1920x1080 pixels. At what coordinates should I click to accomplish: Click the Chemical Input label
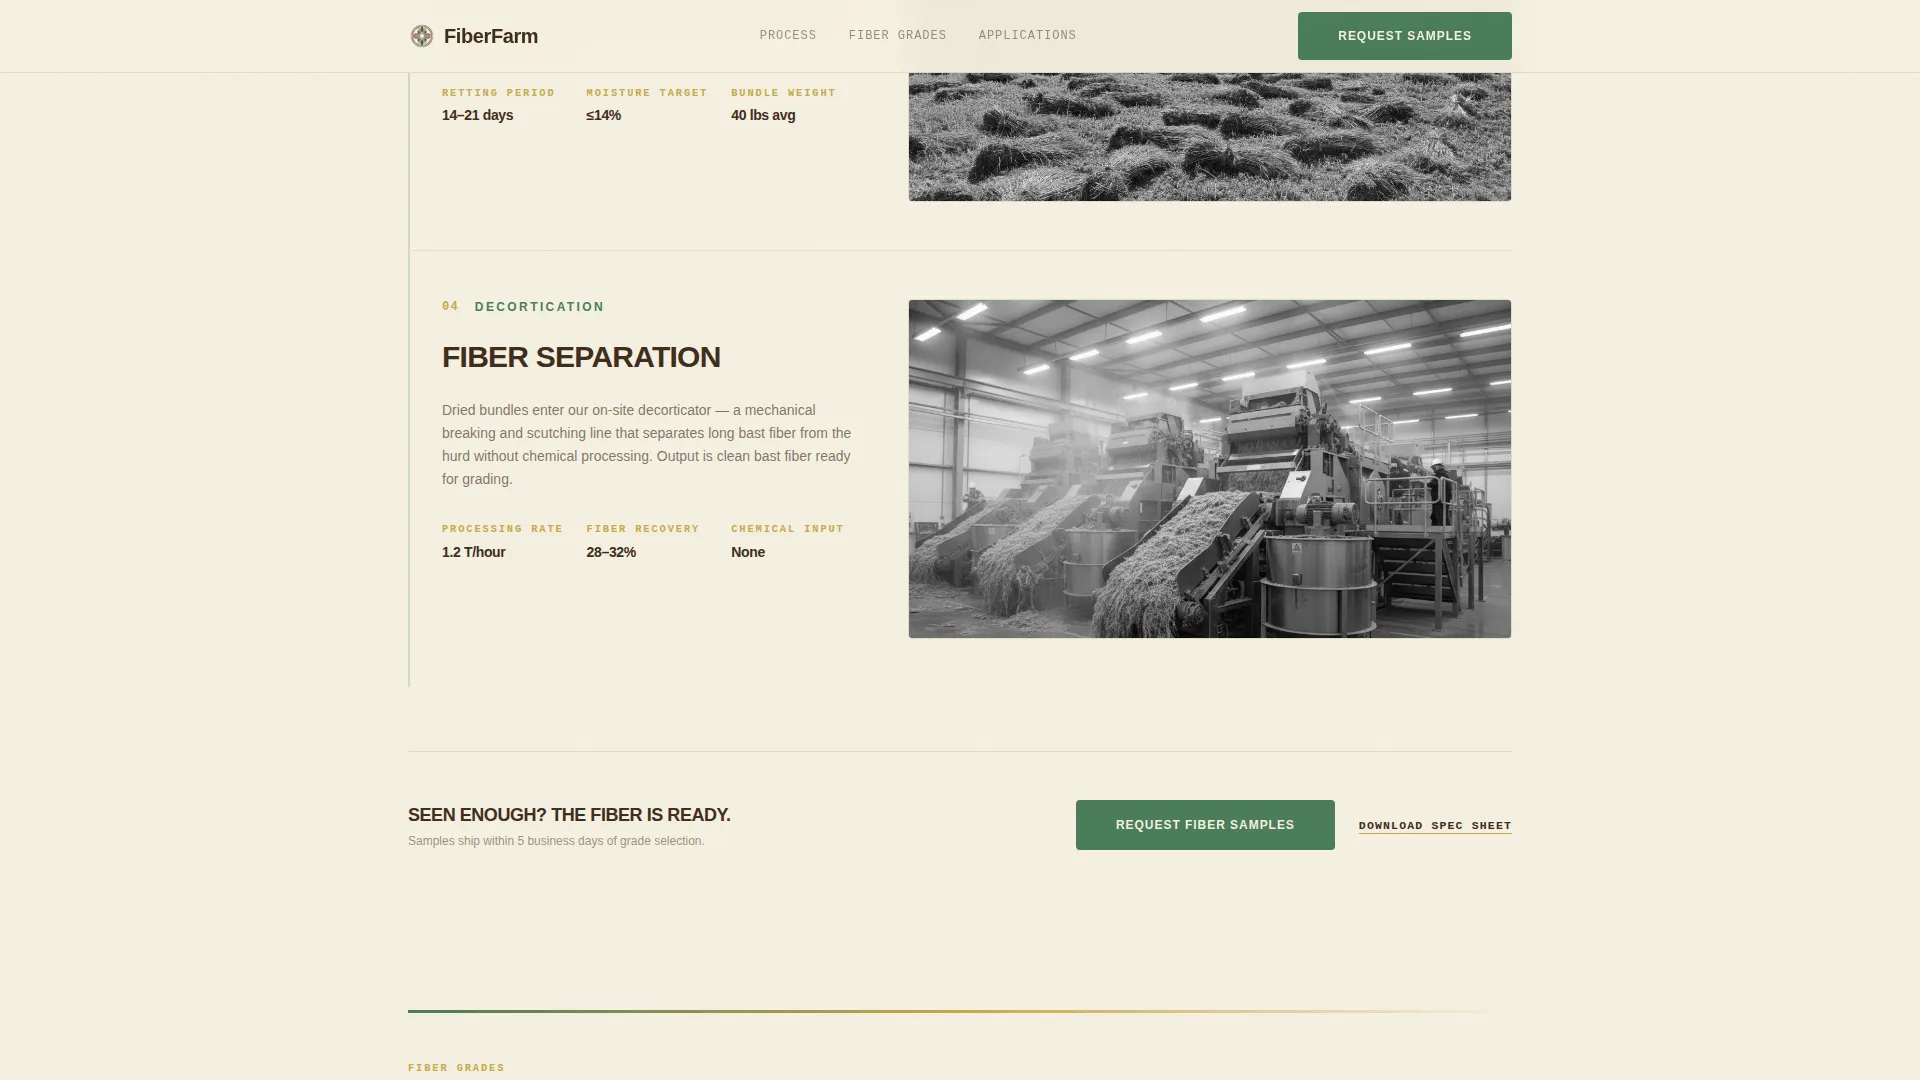(787, 529)
